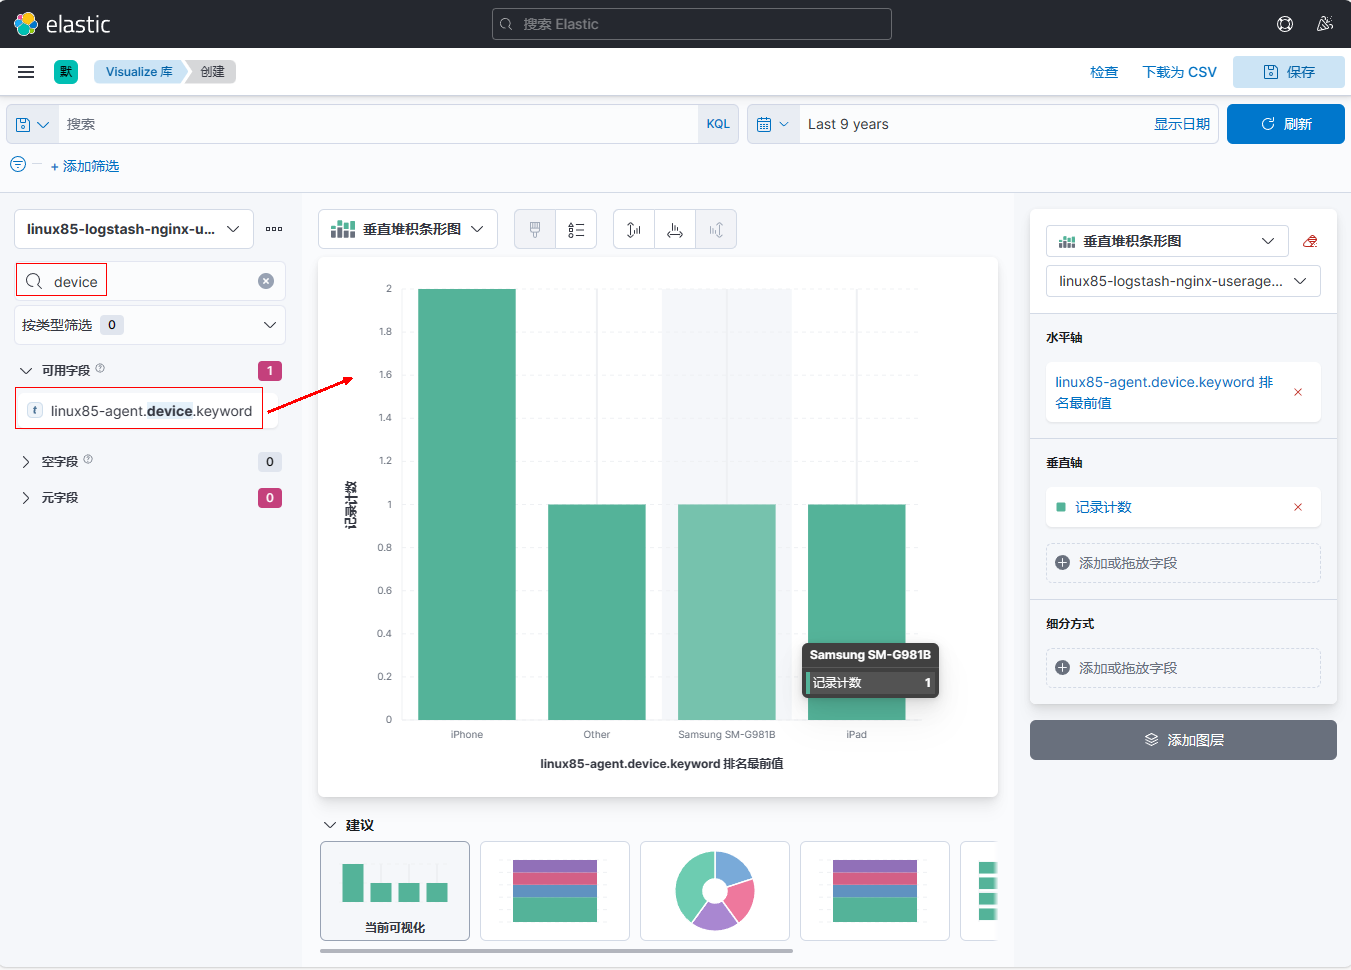Click the help lifebuoy icon
The height and width of the screenshot is (970, 1351).
1285,24
